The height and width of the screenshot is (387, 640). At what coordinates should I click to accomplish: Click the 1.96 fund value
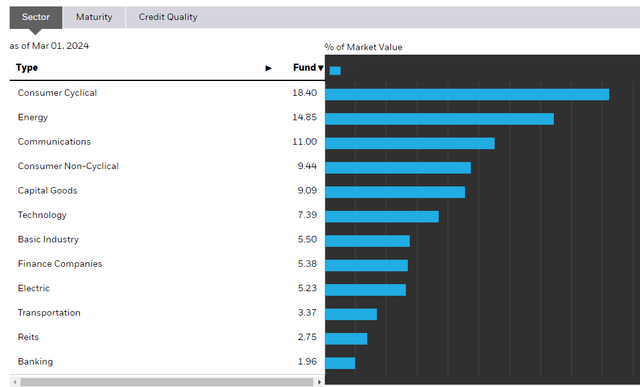pyautogui.click(x=307, y=362)
